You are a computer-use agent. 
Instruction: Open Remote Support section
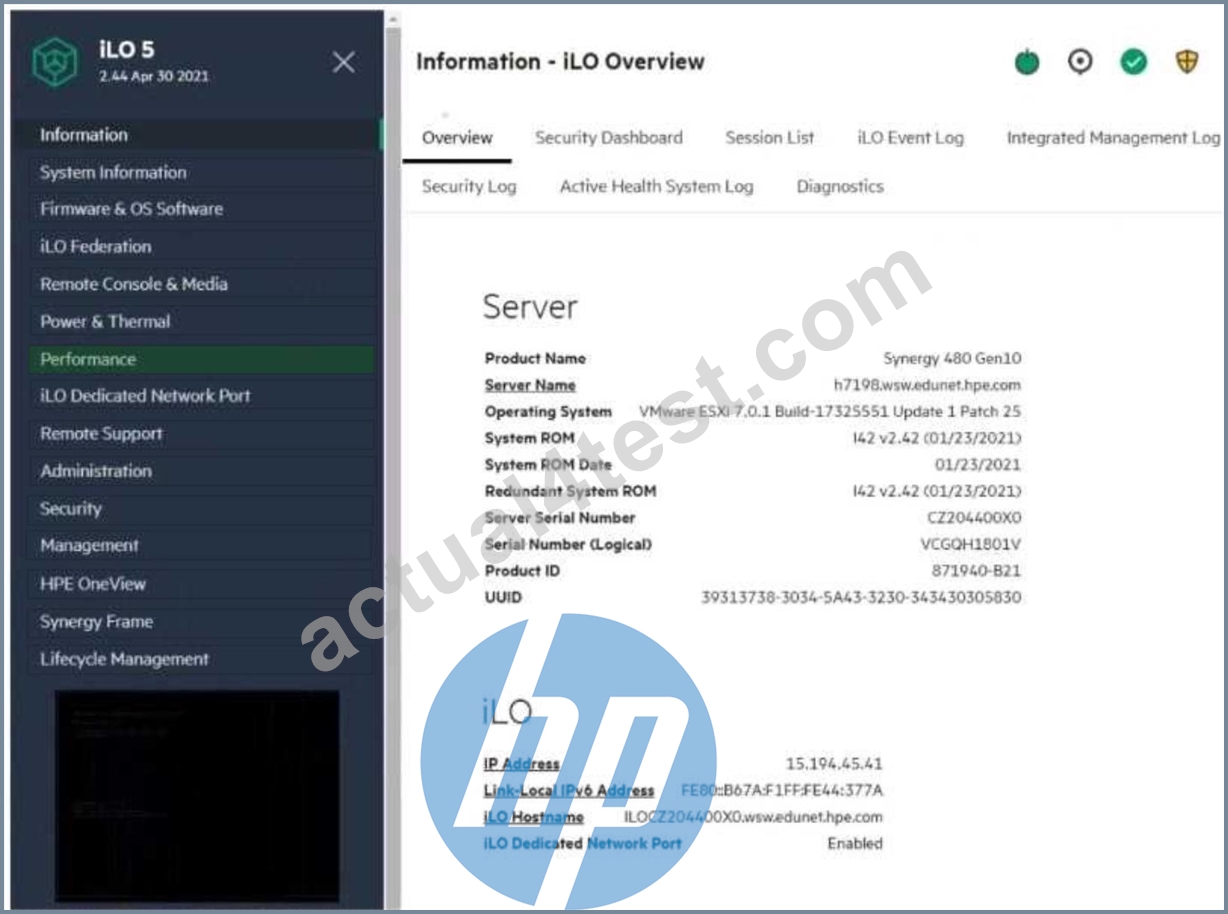(203, 434)
